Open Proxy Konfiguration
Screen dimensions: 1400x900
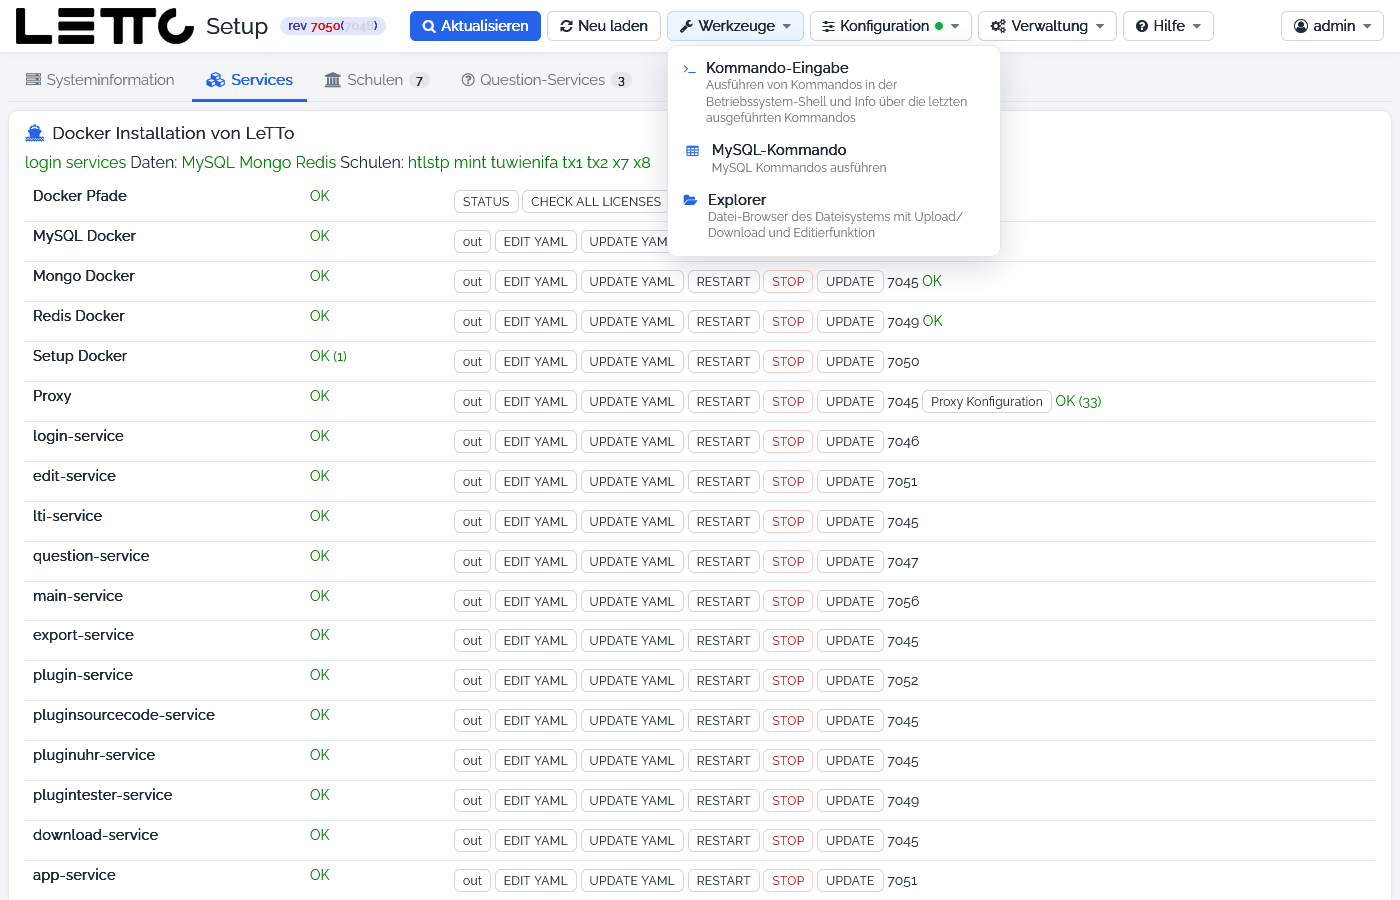986,402
